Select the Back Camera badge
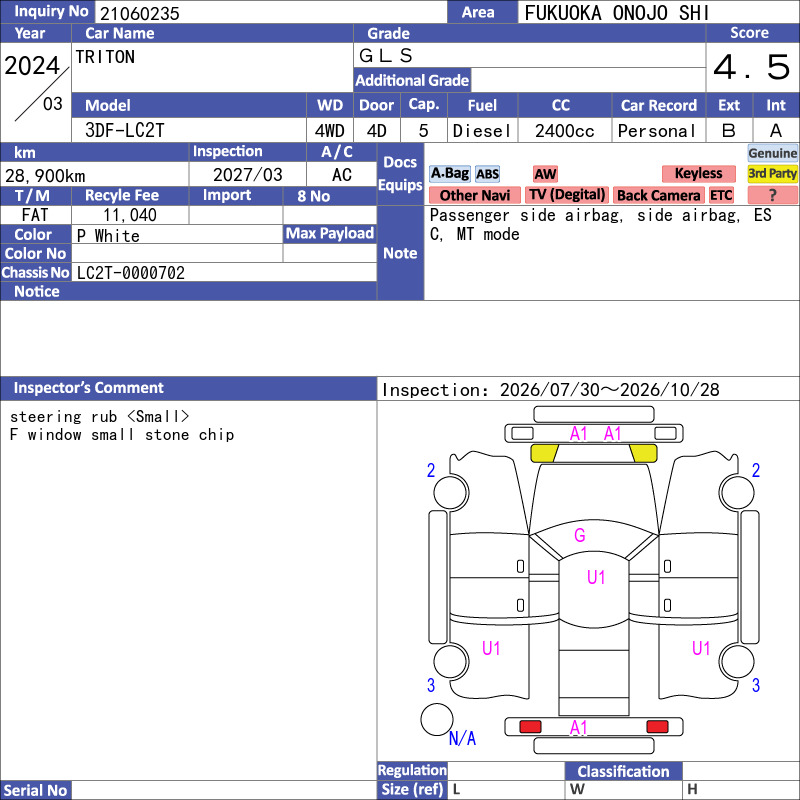 (658, 195)
